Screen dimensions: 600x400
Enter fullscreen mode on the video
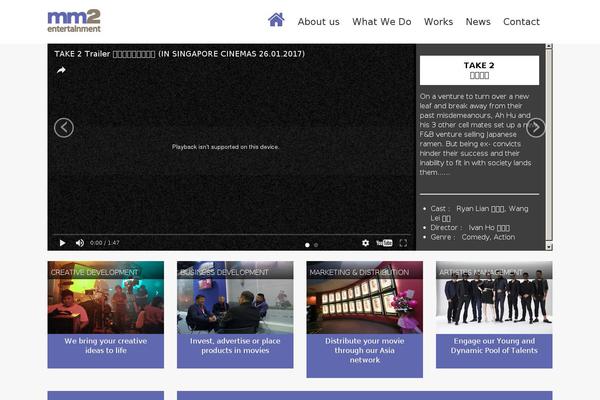pyautogui.click(x=403, y=243)
